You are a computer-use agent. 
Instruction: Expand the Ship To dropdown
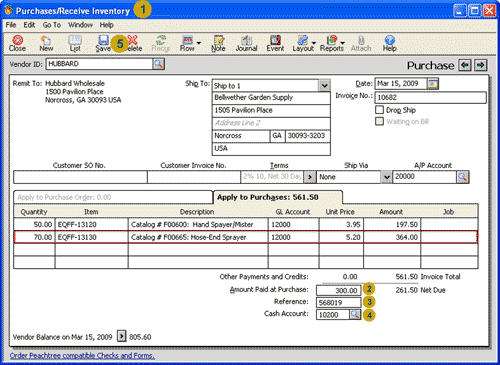(324, 86)
